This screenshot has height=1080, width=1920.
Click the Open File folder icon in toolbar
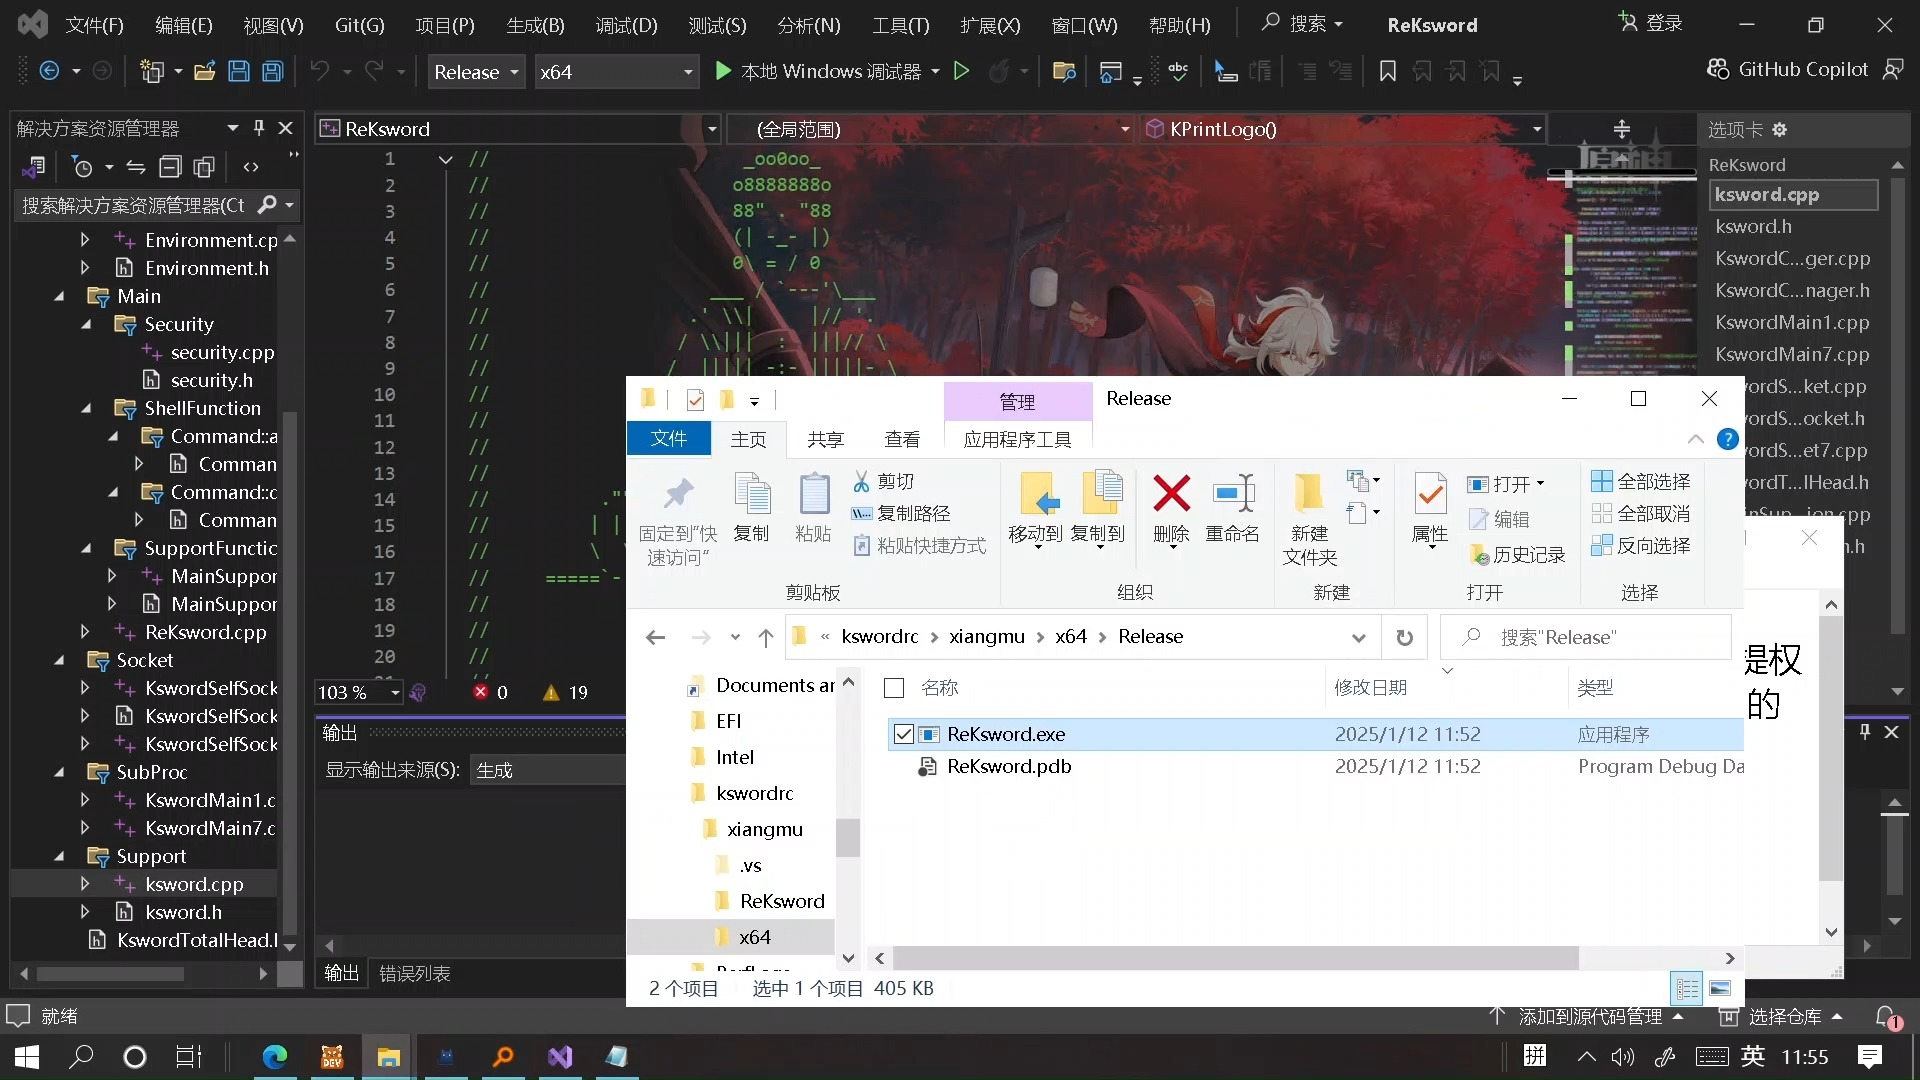[205, 71]
